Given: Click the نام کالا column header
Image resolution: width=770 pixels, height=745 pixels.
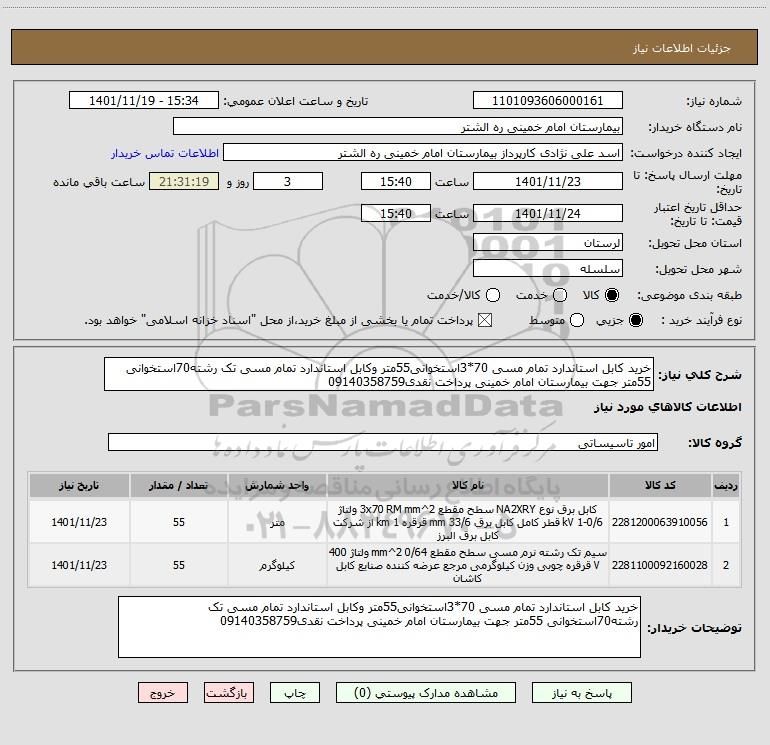Looking at the screenshot, I should [468, 486].
